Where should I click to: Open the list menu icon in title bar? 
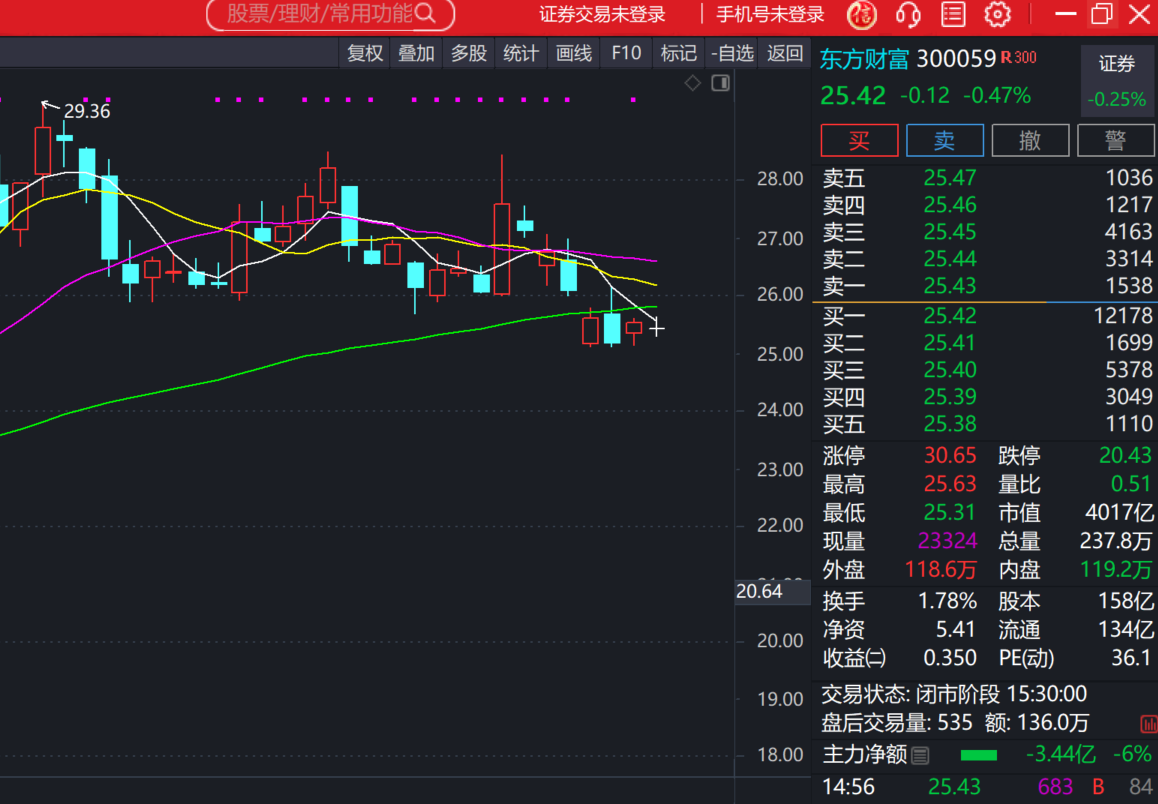coord(953,15)
